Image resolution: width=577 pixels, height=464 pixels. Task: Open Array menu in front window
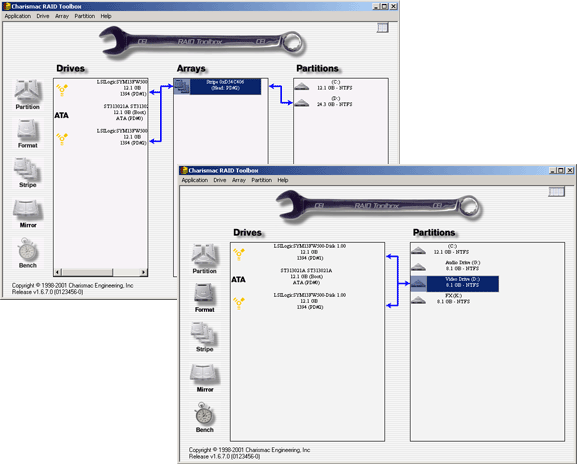pyautogui.click(x=239, y=180)
